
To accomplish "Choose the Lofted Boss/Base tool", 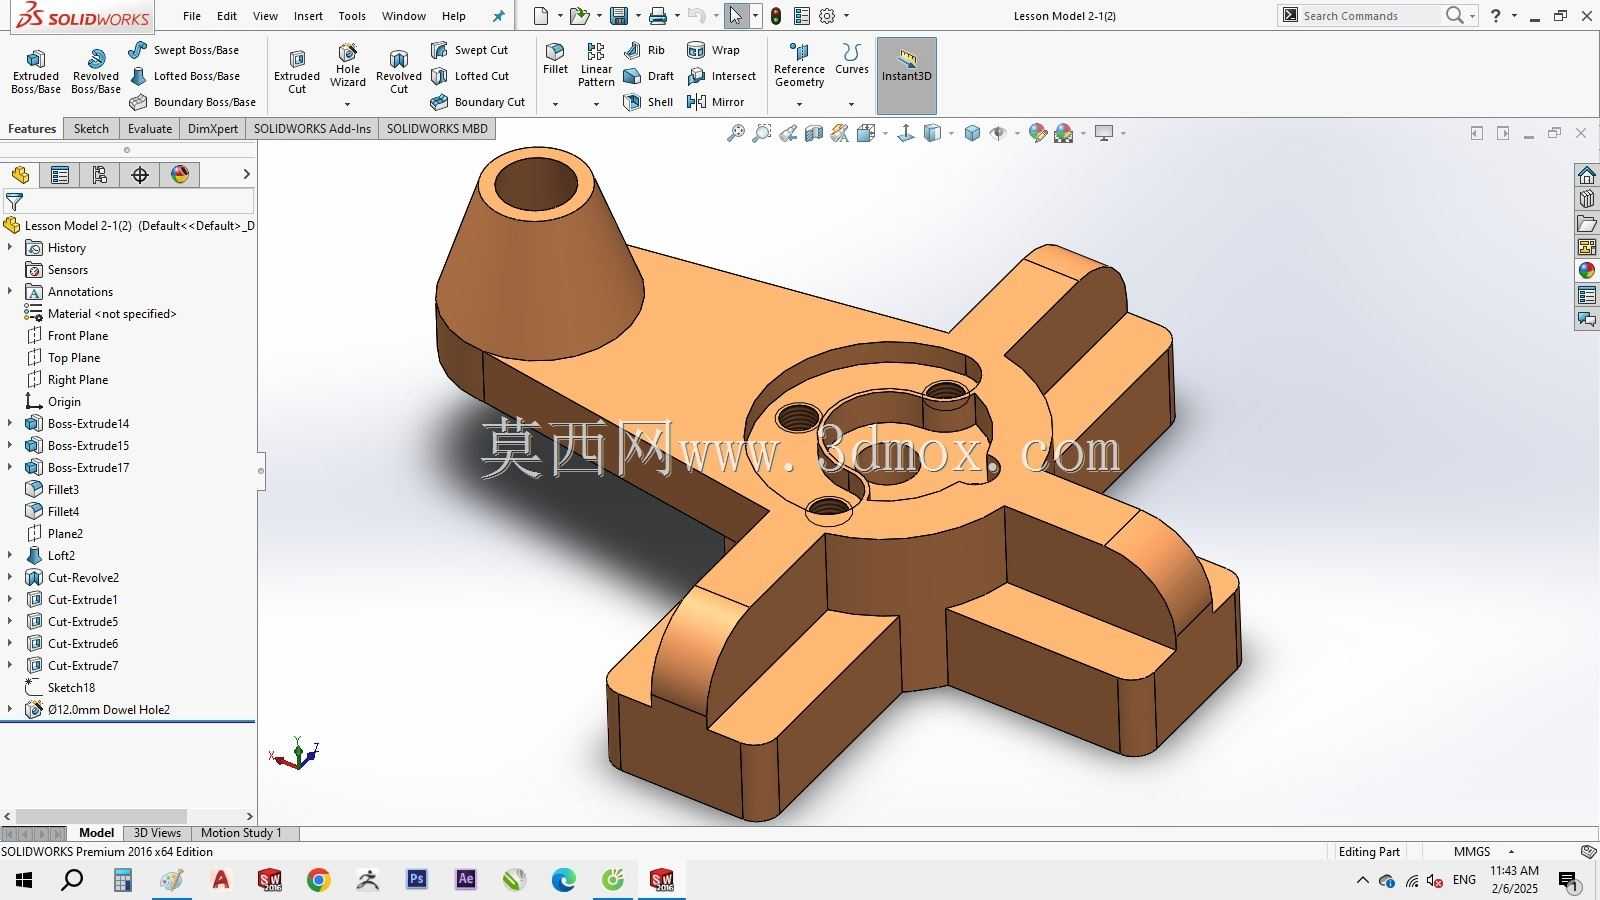I will click(x=184, y=76).
